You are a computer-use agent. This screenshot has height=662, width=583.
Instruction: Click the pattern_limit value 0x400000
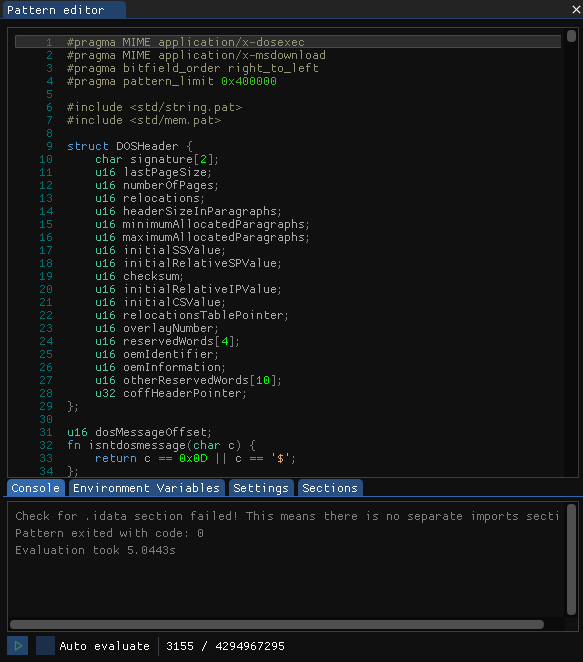(x=249, y=81)
